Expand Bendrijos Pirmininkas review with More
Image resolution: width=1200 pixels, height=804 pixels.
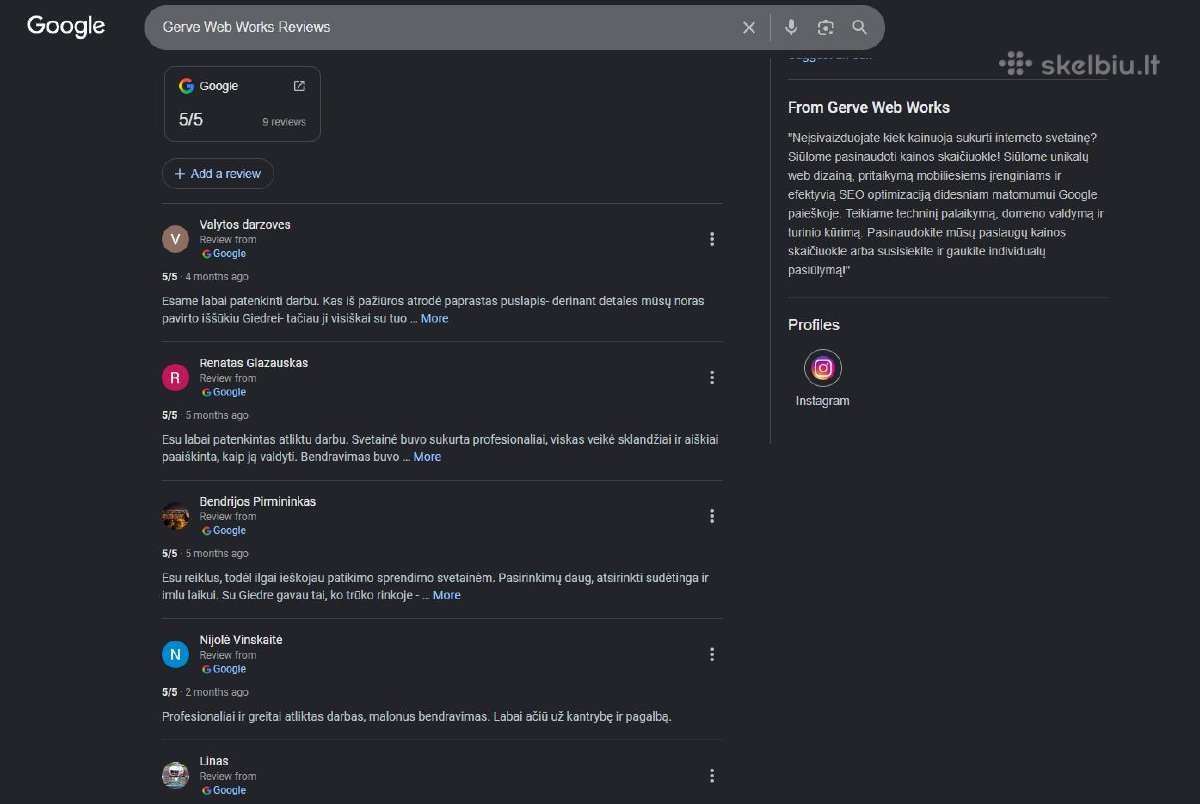tap(447, 595)
